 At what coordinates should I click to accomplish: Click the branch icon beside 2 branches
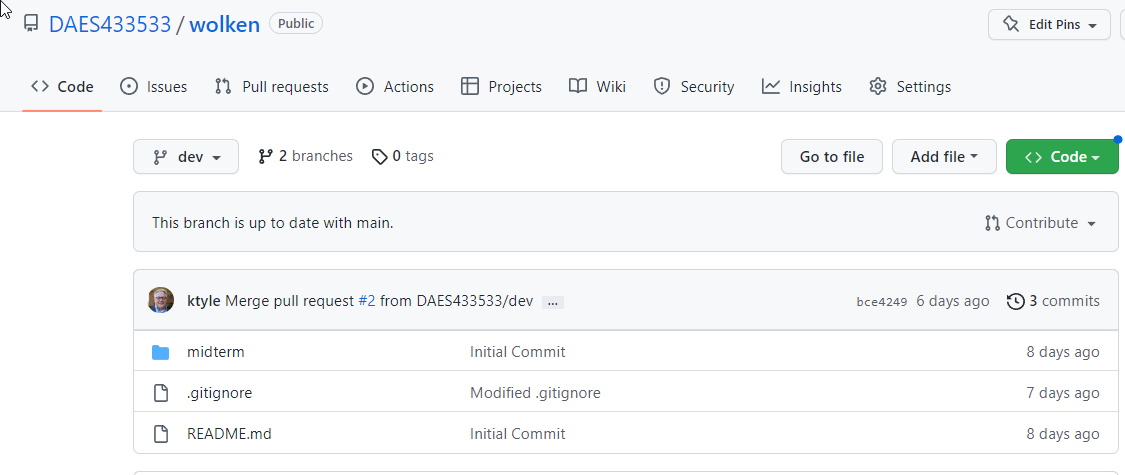[x=265, y=156]
